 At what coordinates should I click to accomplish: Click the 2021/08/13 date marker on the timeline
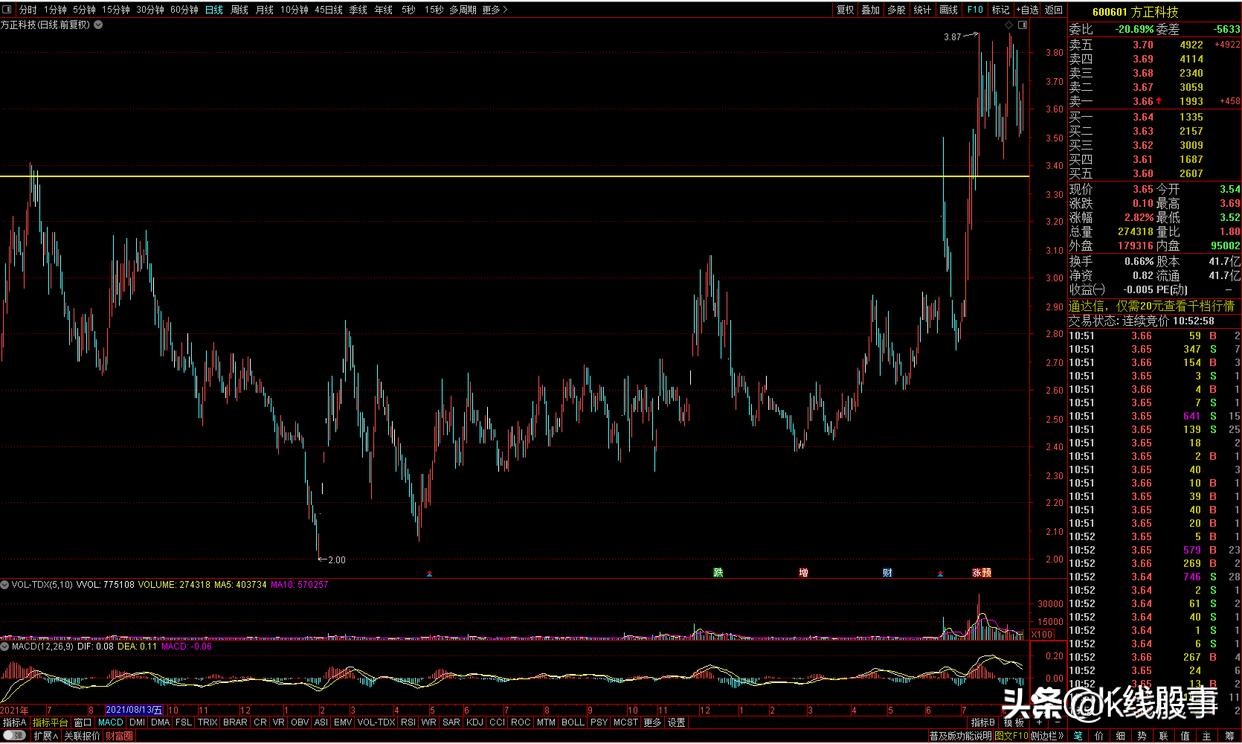coord(140,710)
